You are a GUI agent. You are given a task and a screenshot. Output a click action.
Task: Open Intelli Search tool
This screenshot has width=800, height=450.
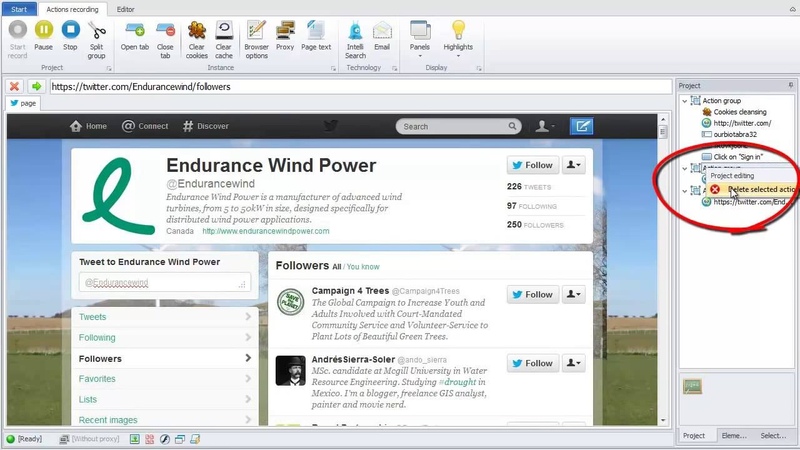click(356, 31)
